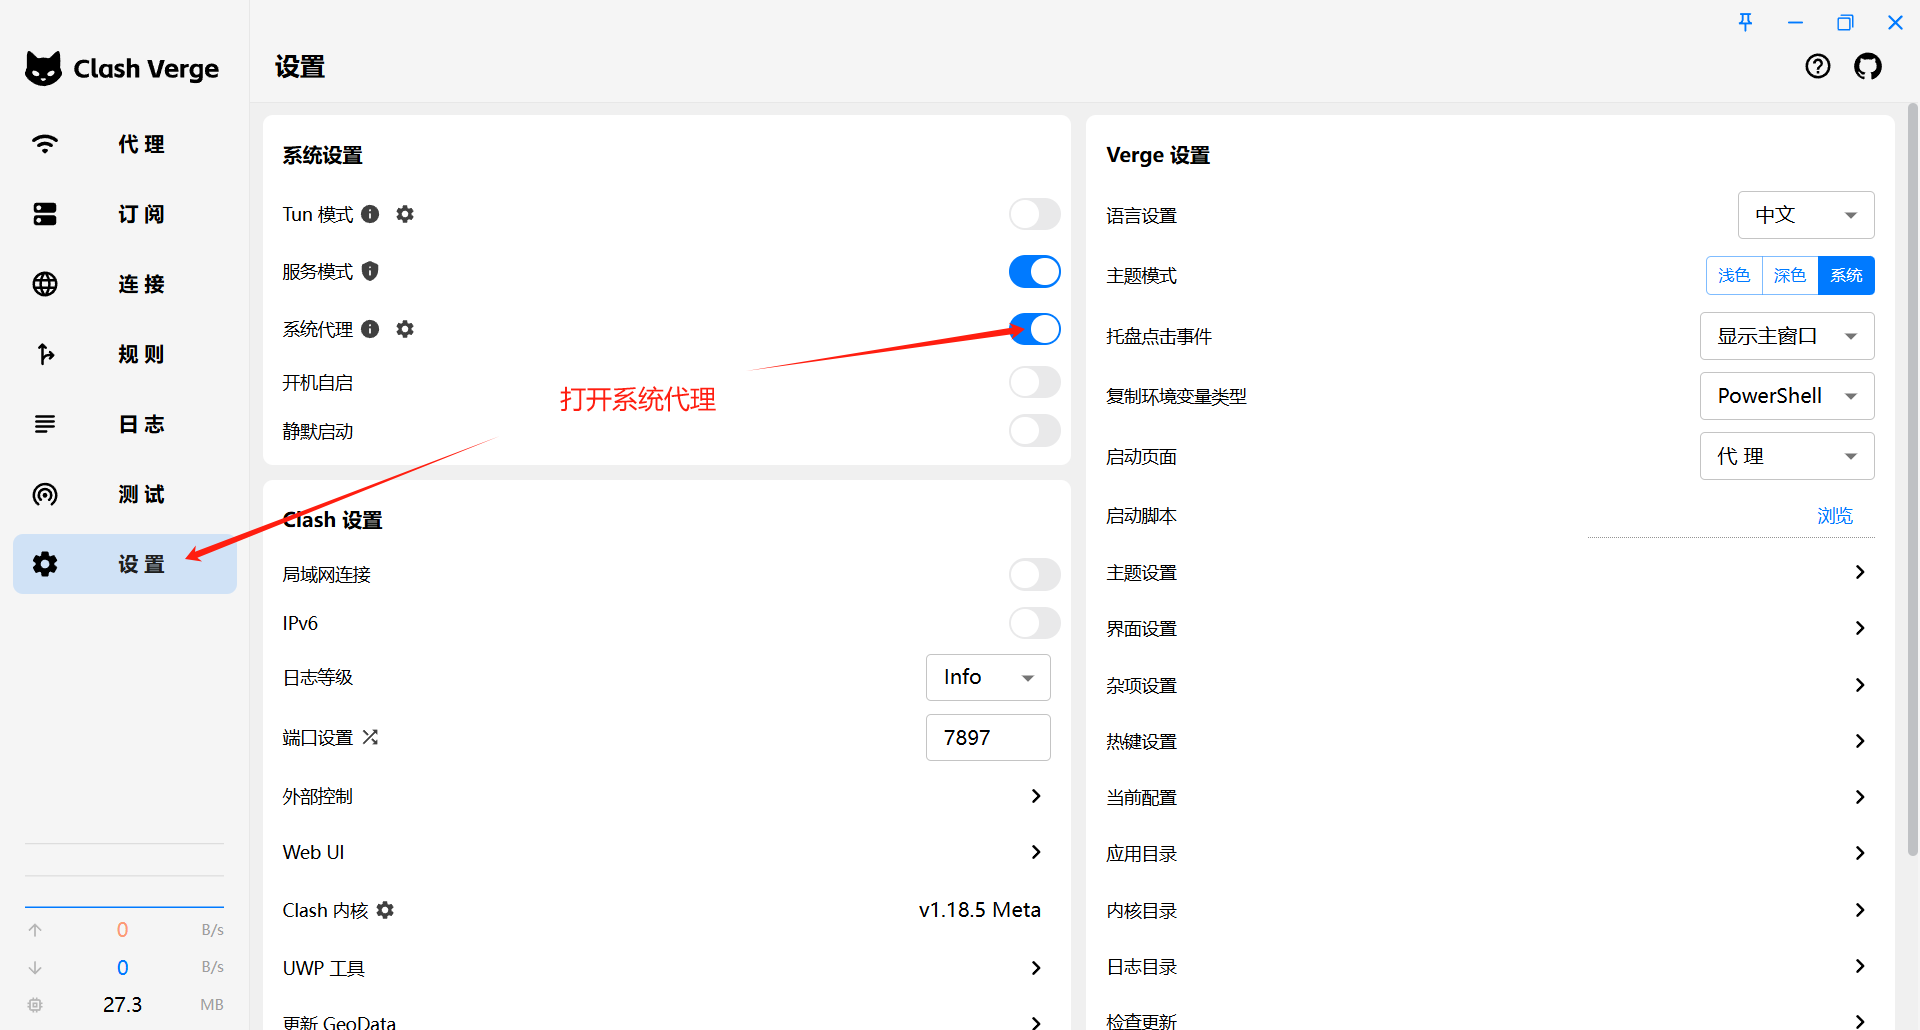Open the GitHub repository icon

coord(1867,67)
